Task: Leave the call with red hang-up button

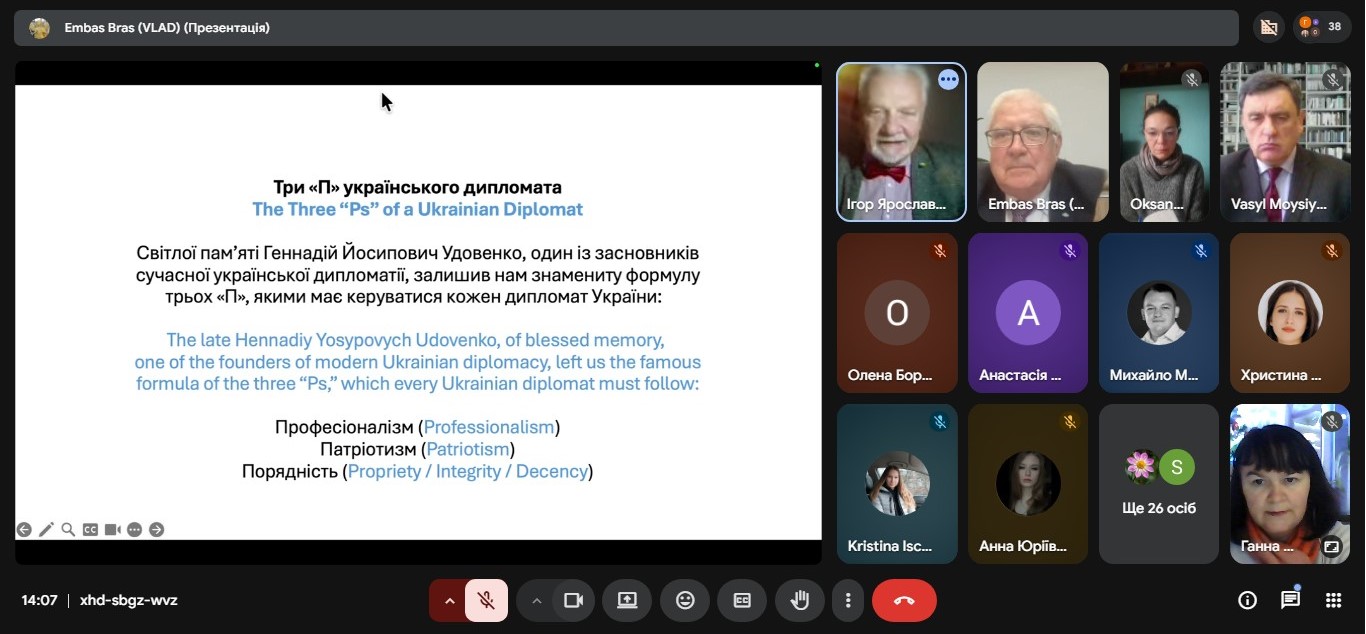Action: (x=904, y=600)
